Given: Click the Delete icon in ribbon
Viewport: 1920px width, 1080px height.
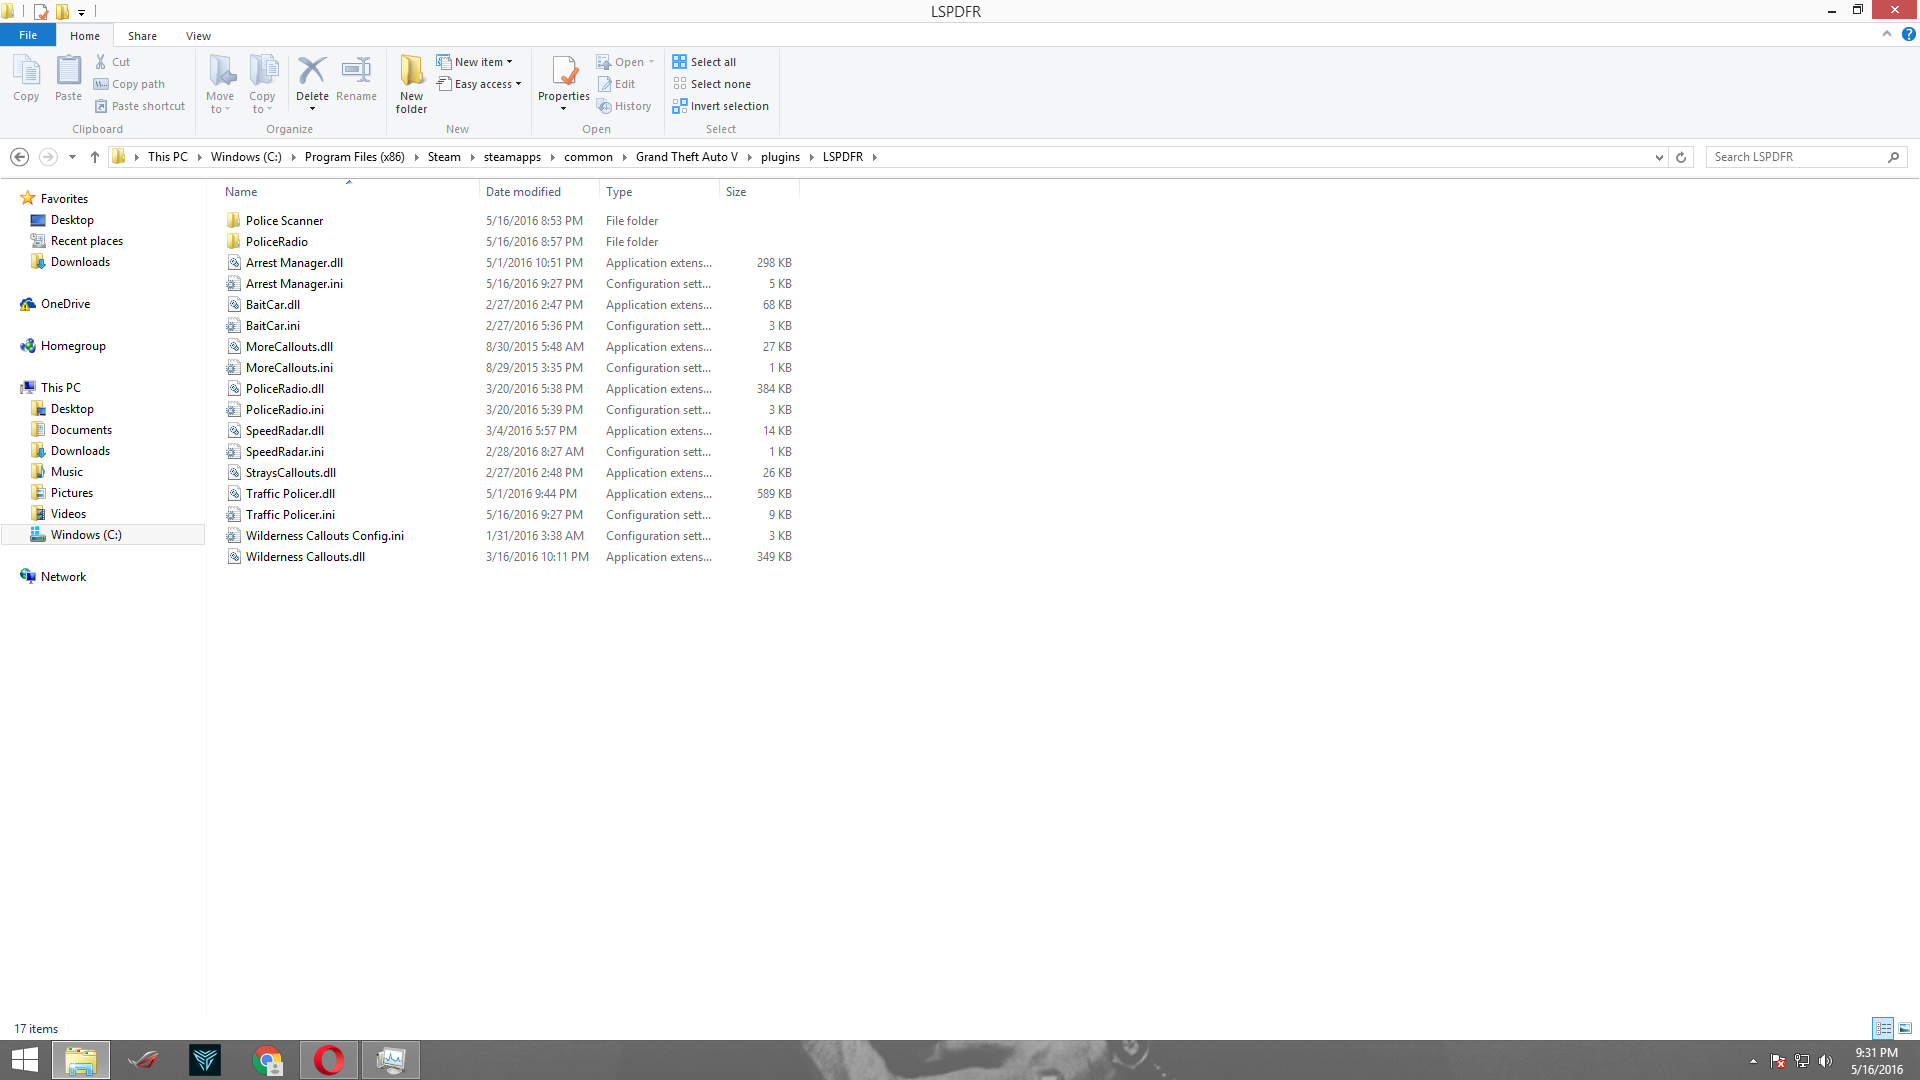Looking at the screenshot, I should click(312, 72).
